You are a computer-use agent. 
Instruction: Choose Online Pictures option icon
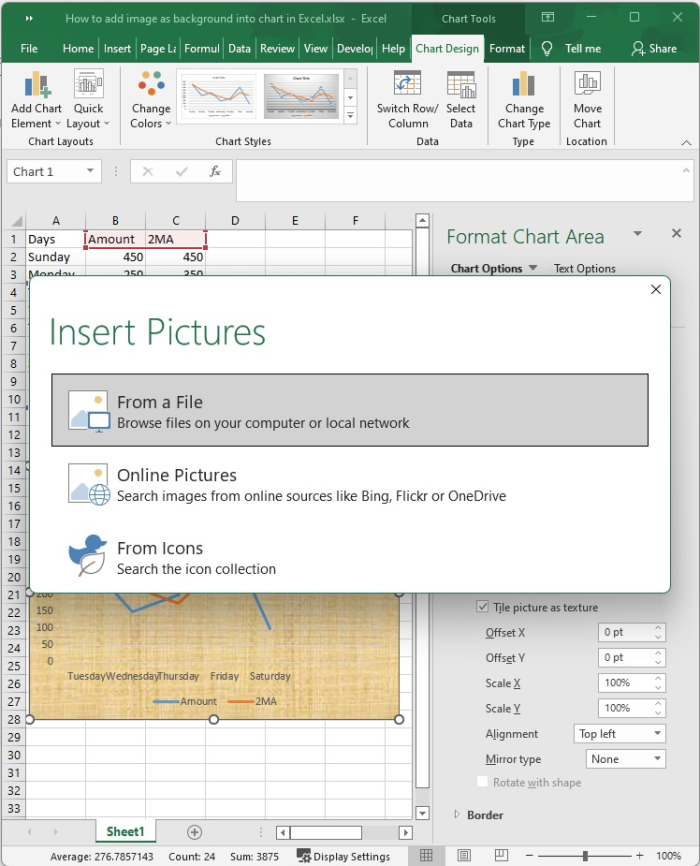pos(88,484)
